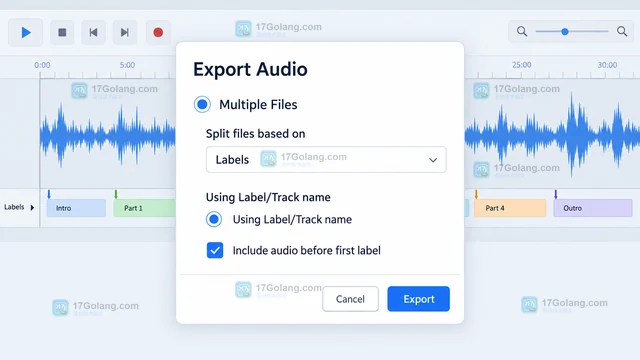The height and width of the screenshot is (360, 640).
Task: Stop playback with the Stop button
Action: 62,32
